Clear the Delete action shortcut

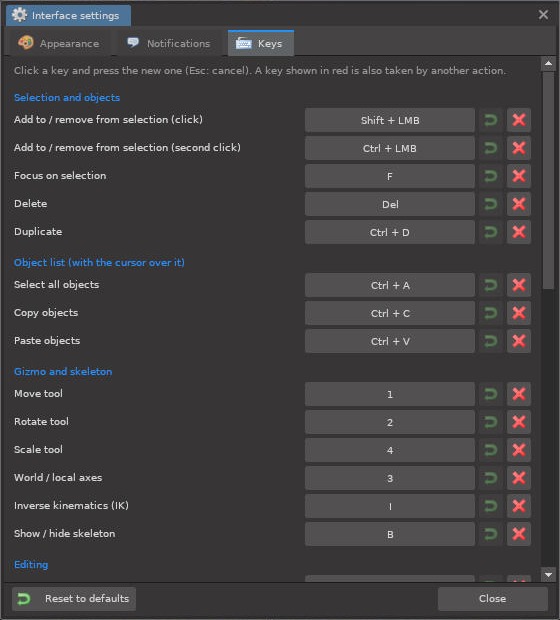click(x=519, y=204)
